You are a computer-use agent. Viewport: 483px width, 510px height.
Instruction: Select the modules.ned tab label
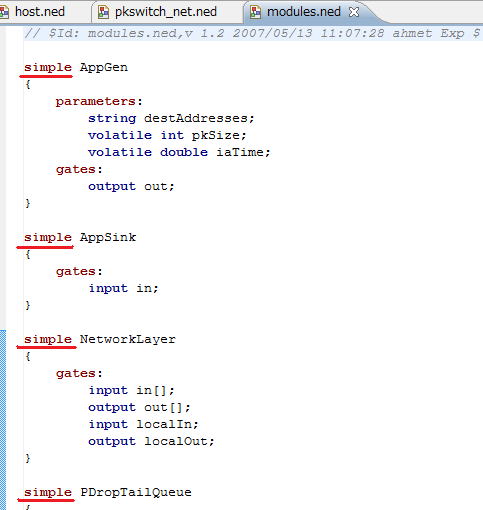point(304,12)
